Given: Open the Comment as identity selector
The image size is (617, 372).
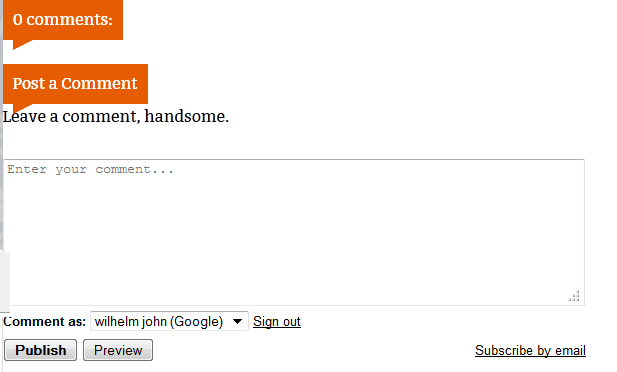Looking at the screenshot, I should click(x=169, y=321).
